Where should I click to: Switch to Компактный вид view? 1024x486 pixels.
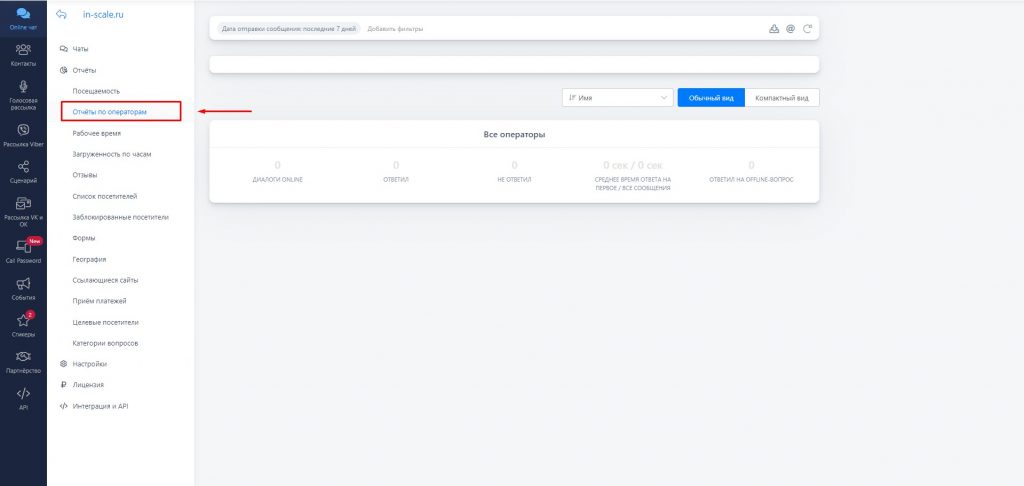click(782, 98)
